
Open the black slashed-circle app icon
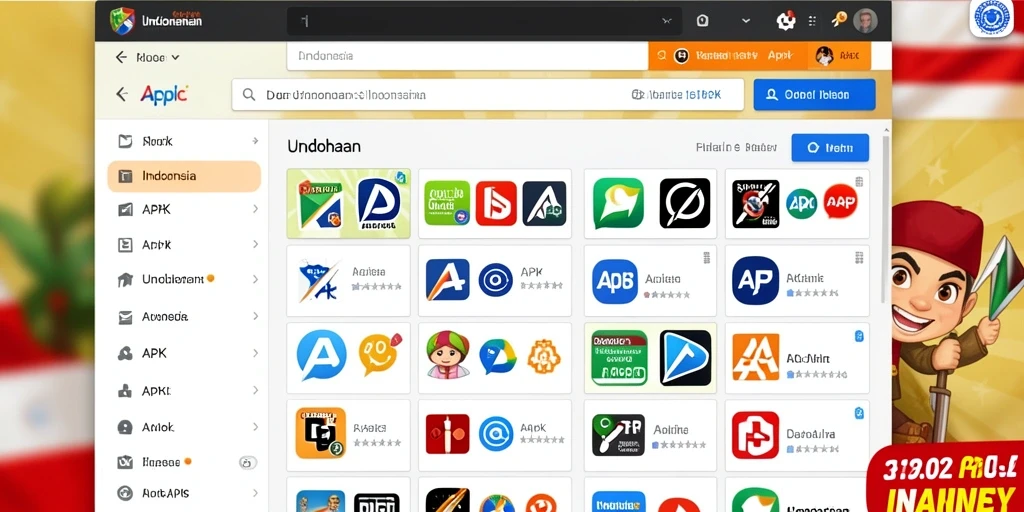point(684,203)
